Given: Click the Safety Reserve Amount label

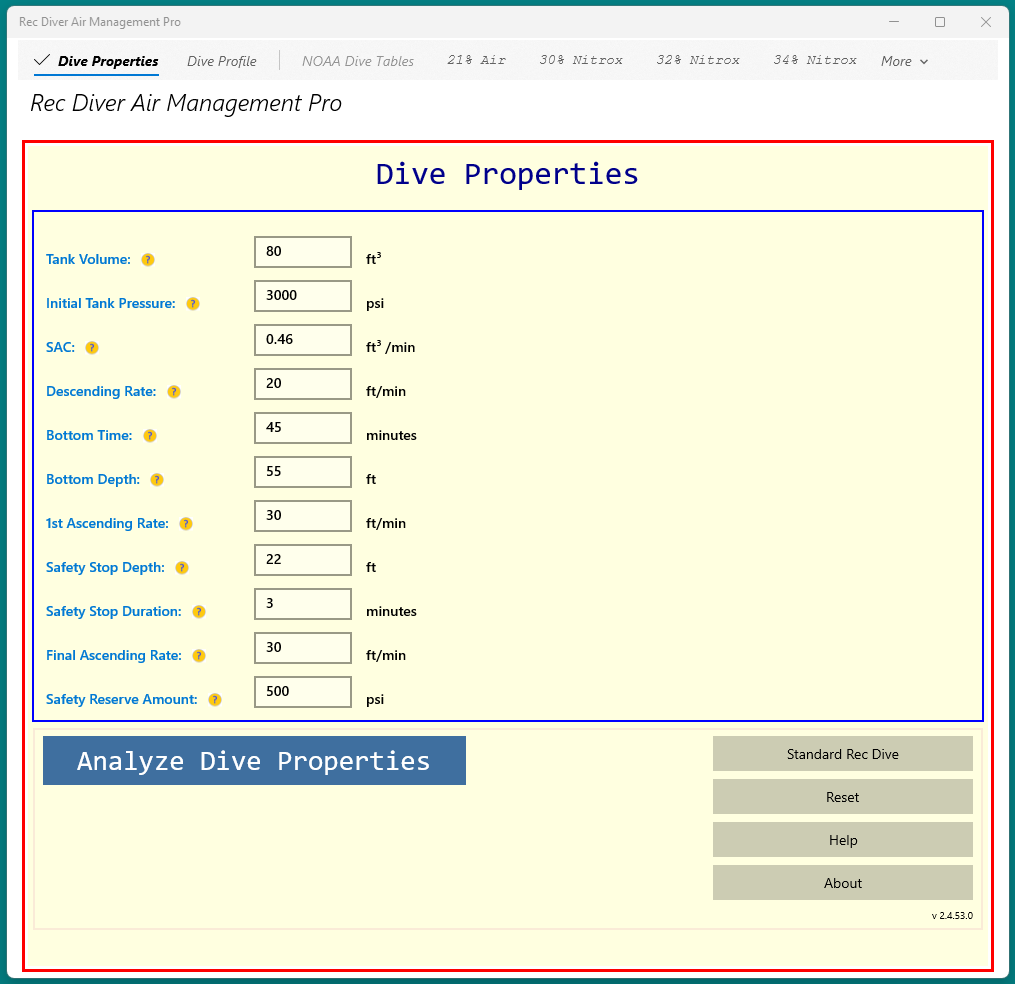Looking at the screenshot, I should pos(122,700).
